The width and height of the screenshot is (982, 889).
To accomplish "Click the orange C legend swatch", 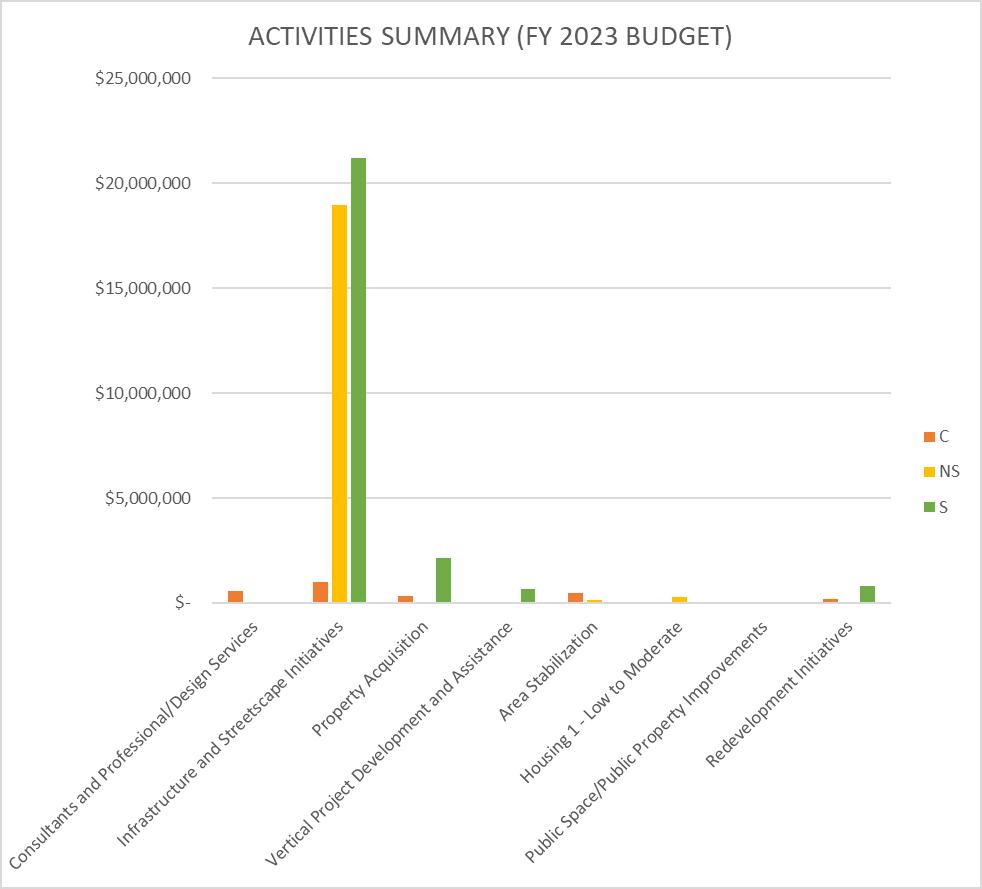I will pyautogui.click(x=929, y=436).
